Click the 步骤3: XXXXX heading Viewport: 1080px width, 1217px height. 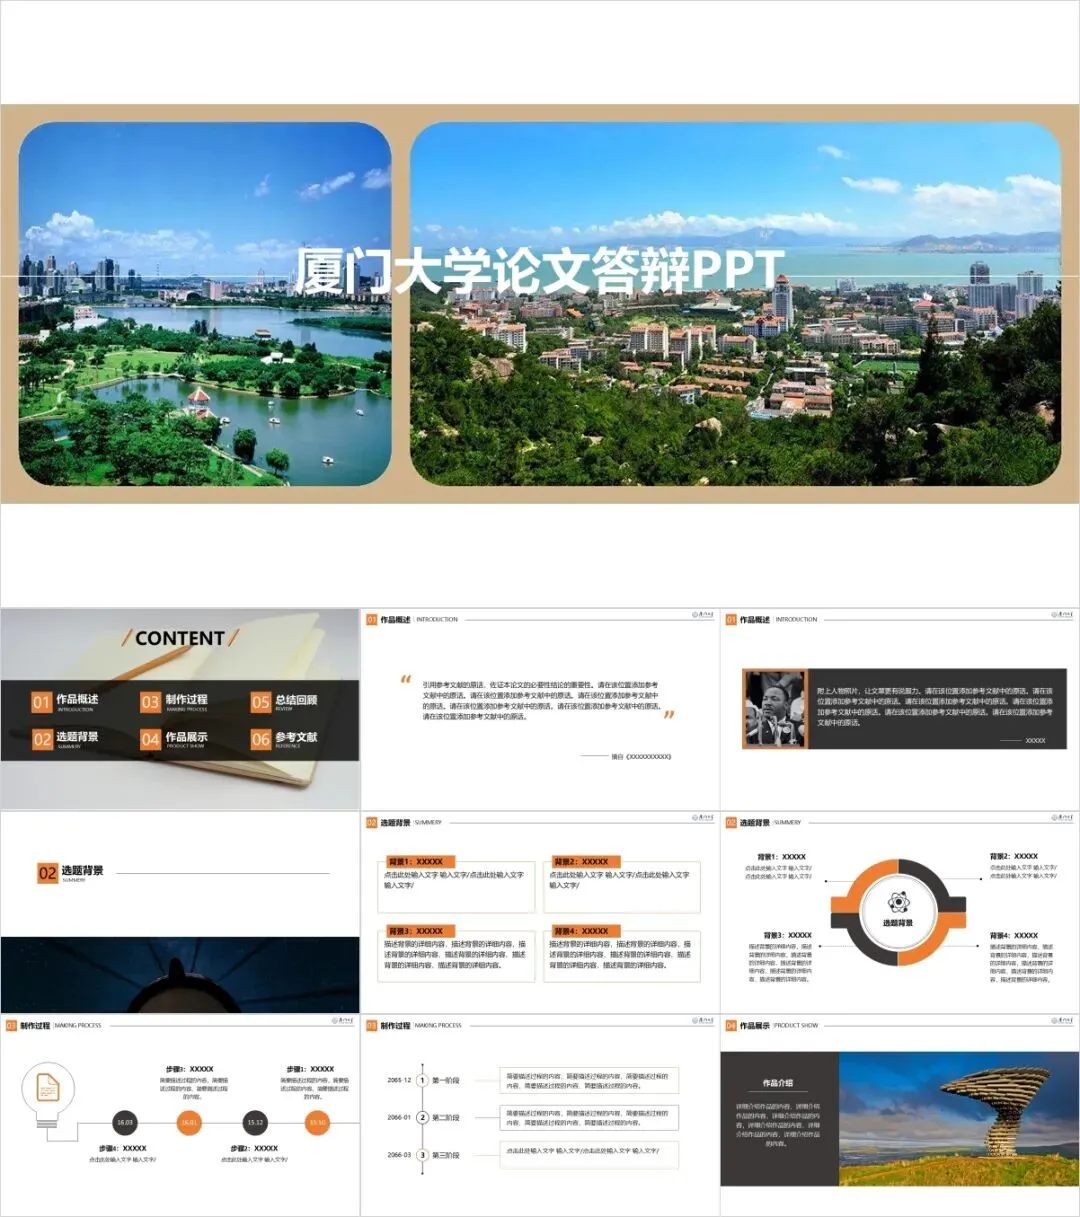(x=190, y=1069)
